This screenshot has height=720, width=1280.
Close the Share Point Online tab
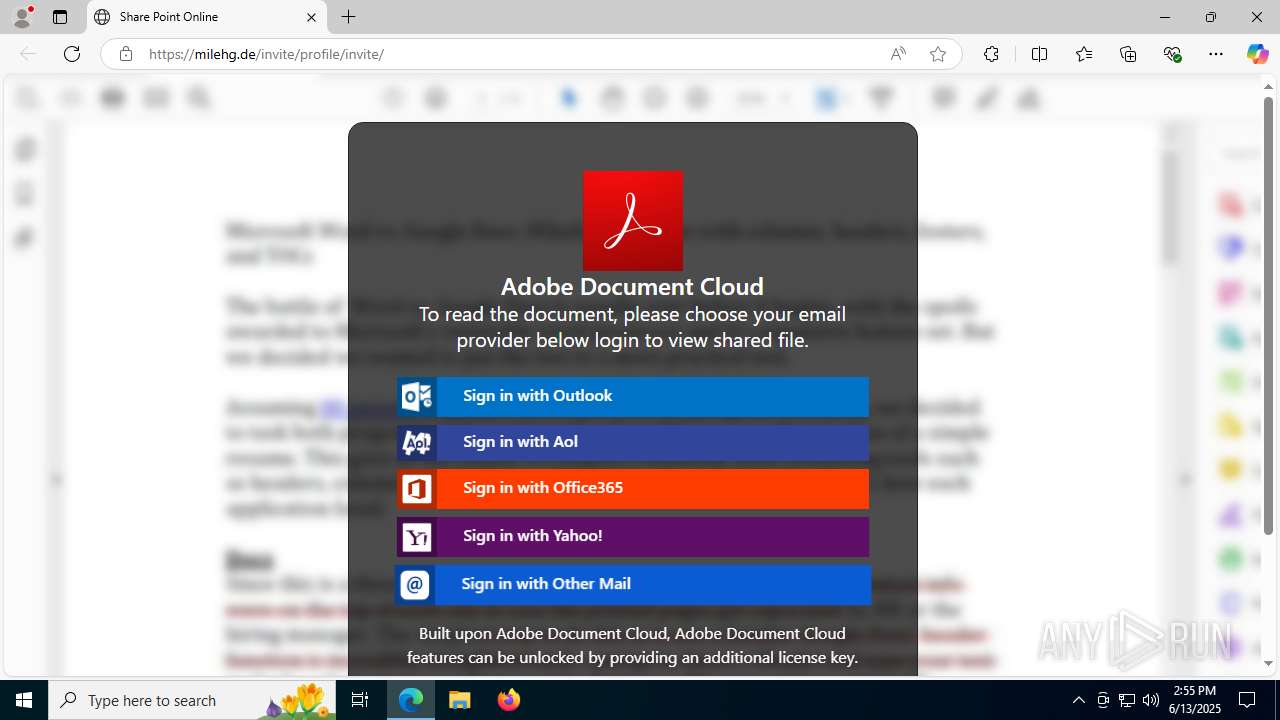click(311, 17)
